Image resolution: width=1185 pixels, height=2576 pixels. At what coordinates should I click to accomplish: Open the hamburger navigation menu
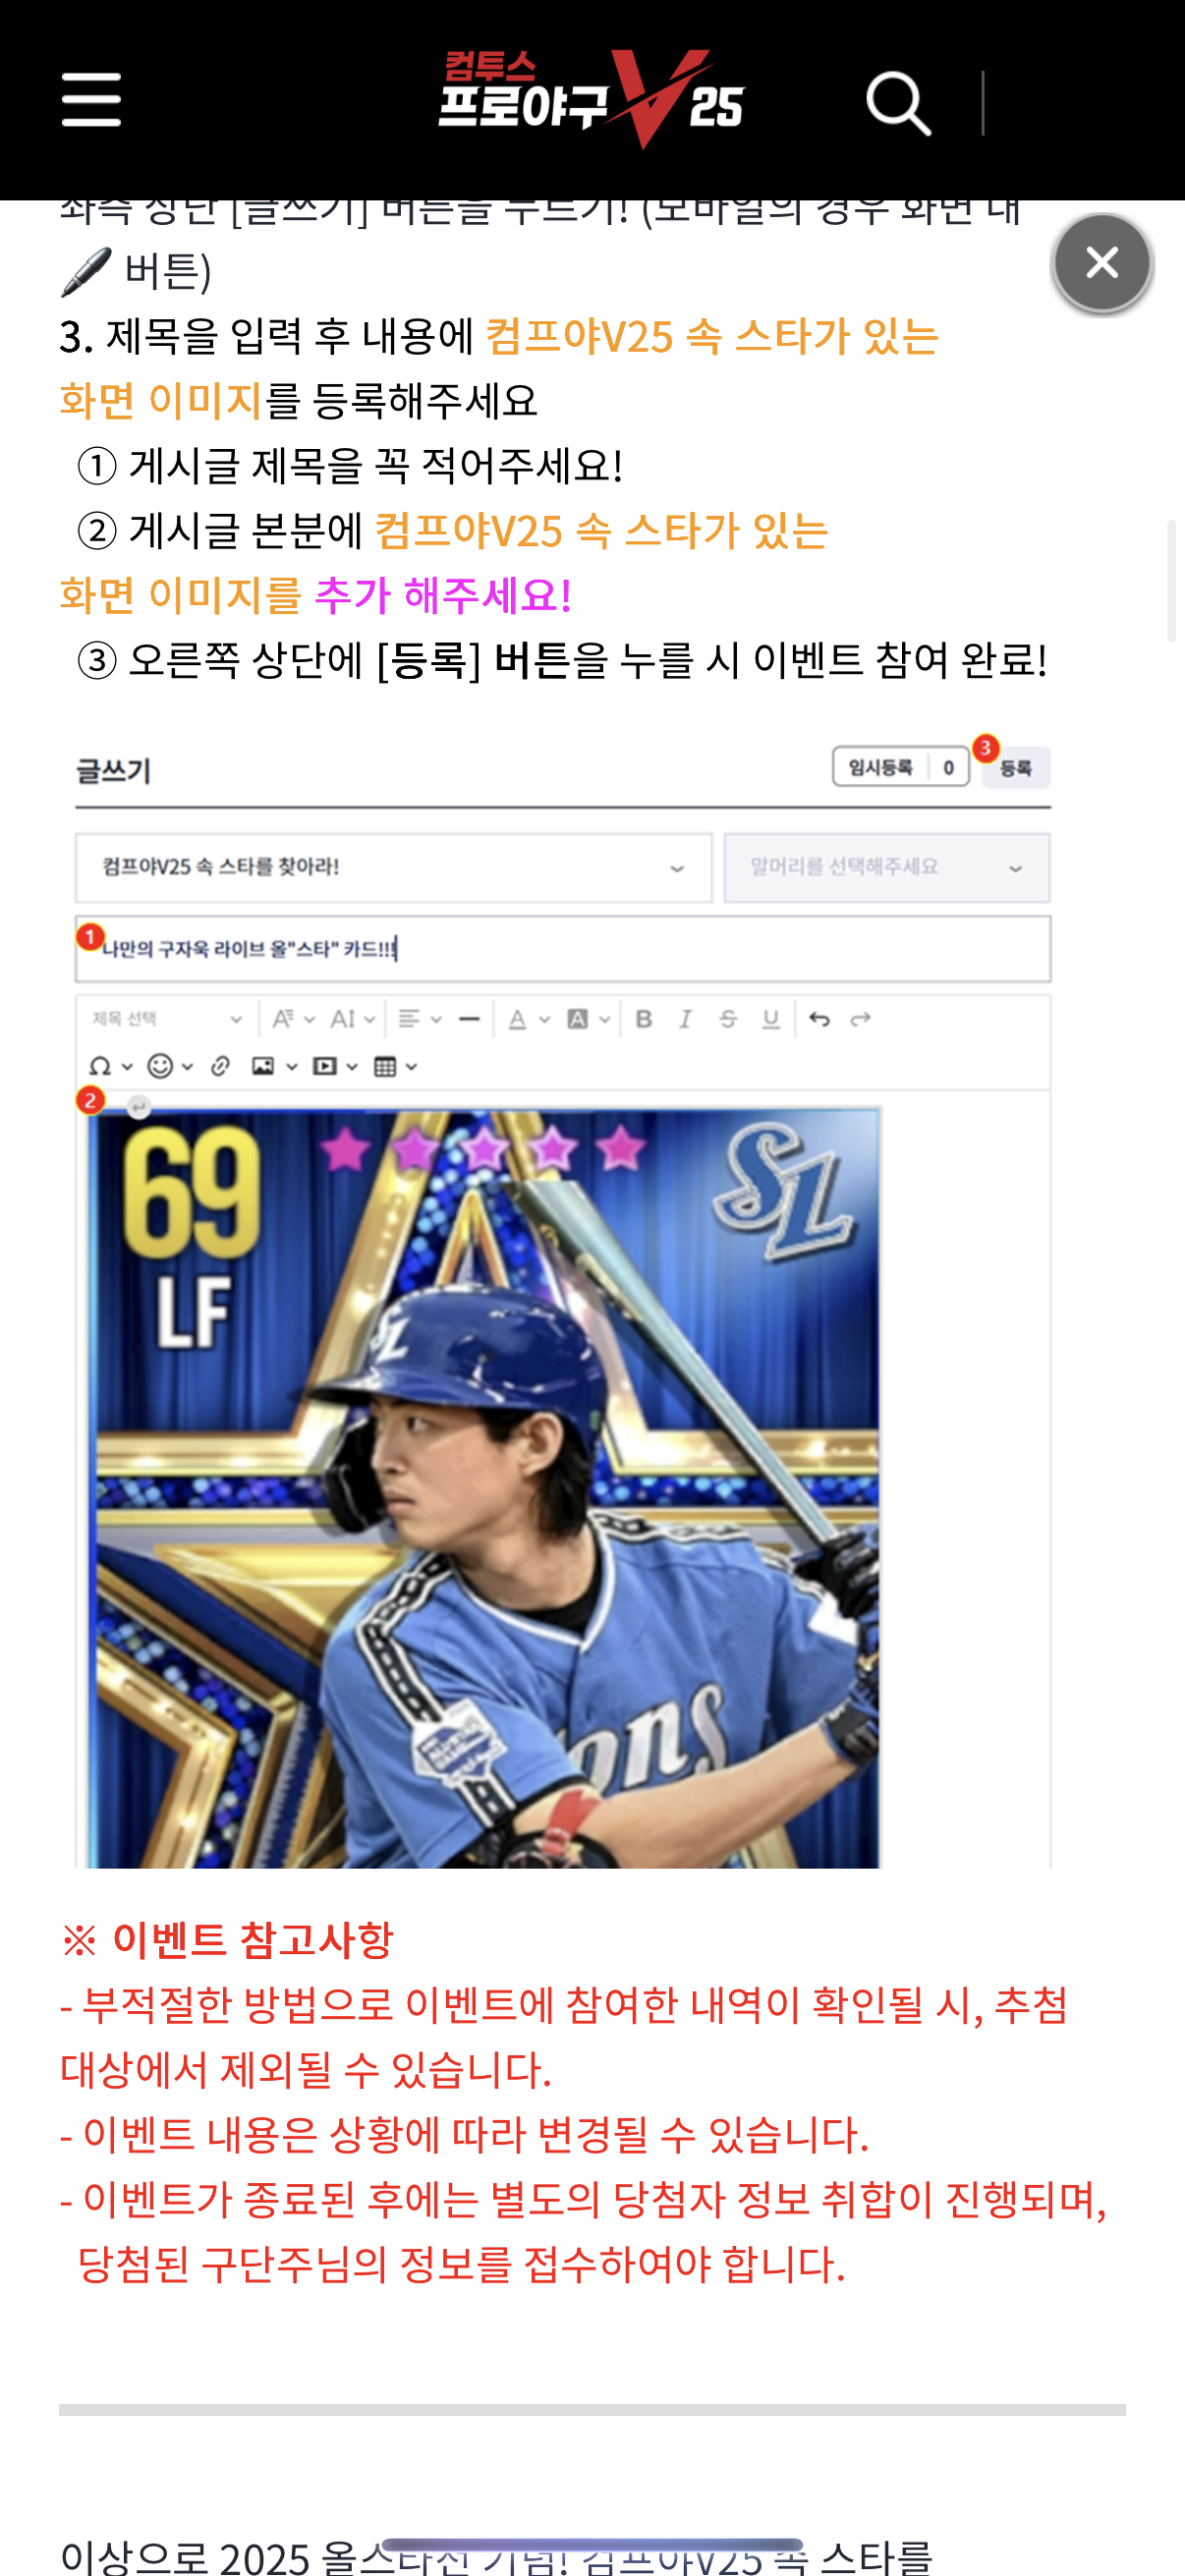coord(91,100)
